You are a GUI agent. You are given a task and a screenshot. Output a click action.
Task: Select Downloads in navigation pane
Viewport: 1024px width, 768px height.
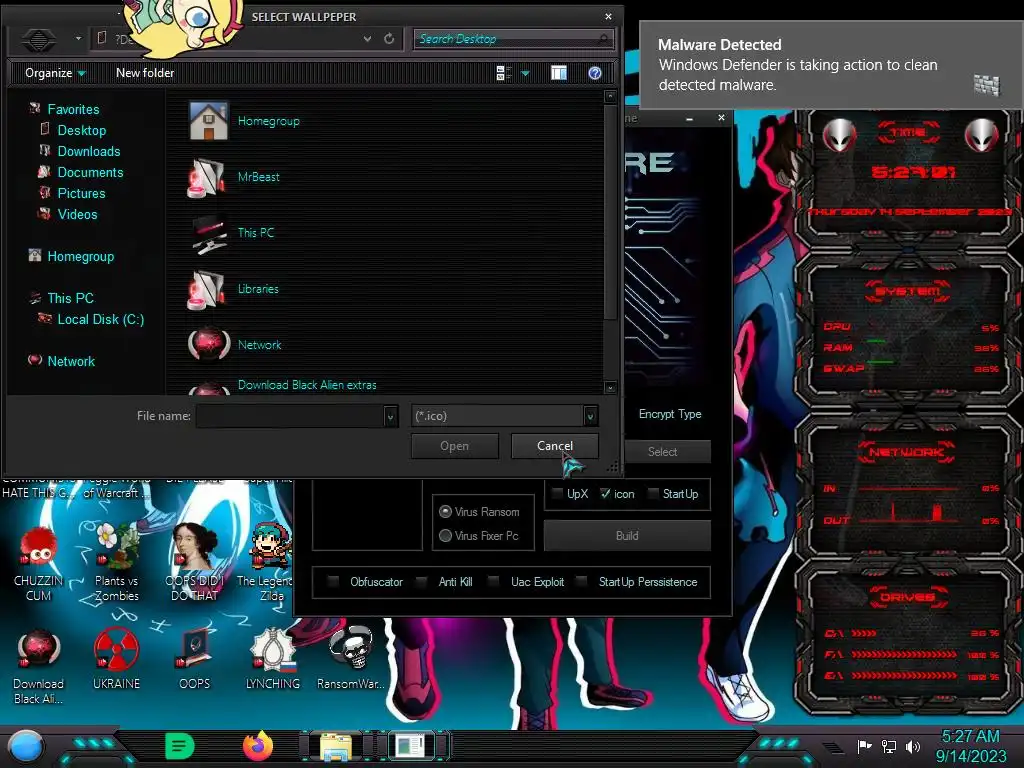point(89,152)
